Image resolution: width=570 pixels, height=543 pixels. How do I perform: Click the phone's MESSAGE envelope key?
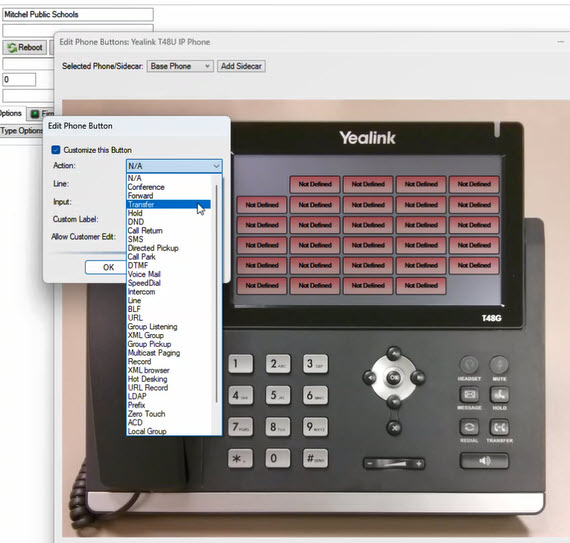click(x=469, y=394)
